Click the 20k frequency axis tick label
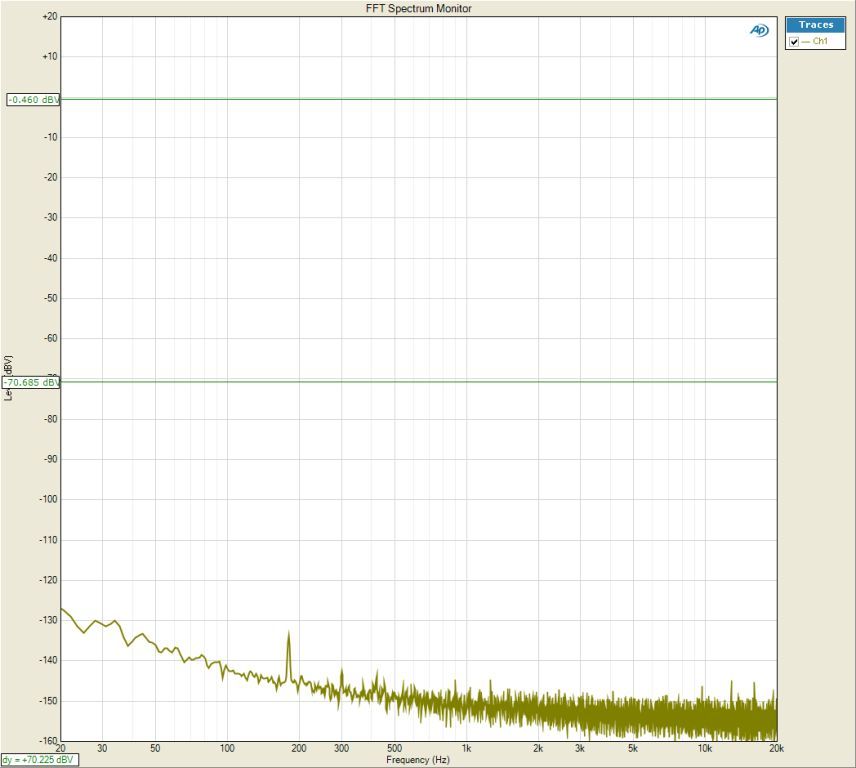Screen dimensions: 856x768 pos(776,748)
